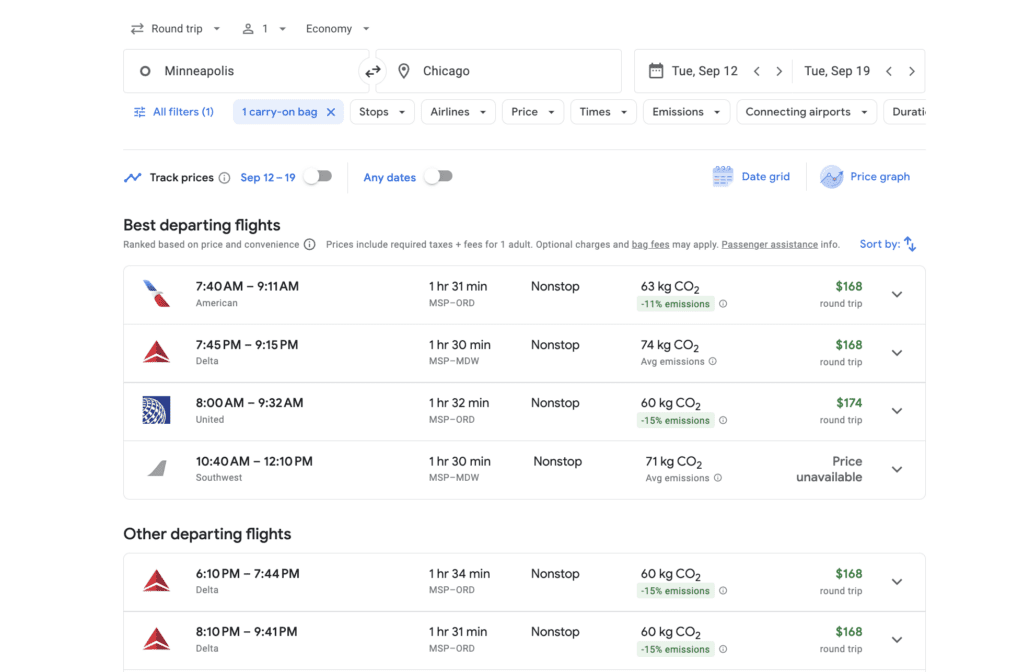This screenshot has width=1024, height=672.
Task: Select the Economy cabin class menu
Action: point(337,28)
